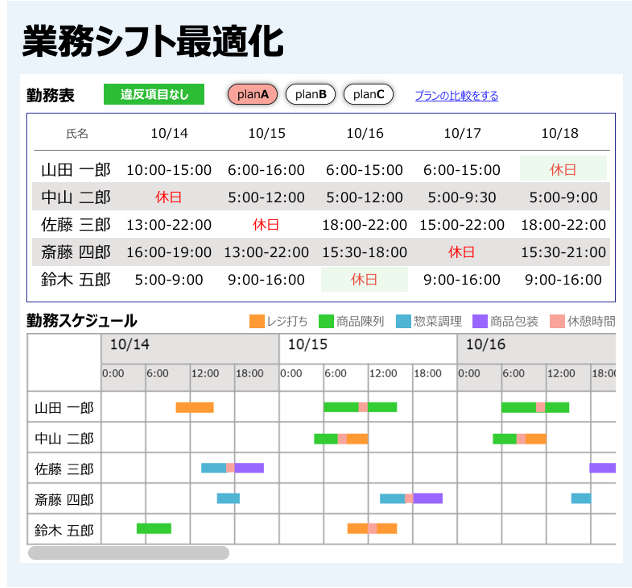
Task: Click 山田 一郎's highlighted 休日 cell on 10/18
Action: point(563,169)
